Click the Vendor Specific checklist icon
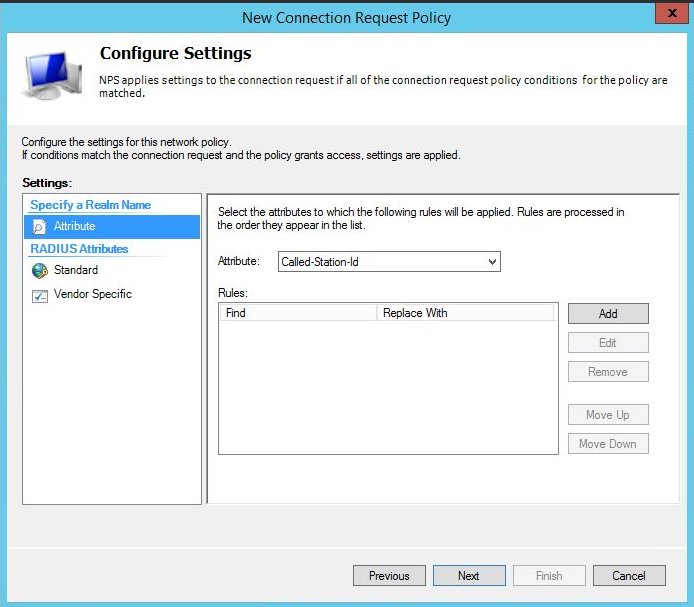Viewport: 694px width, 607px height. [39, 295]
